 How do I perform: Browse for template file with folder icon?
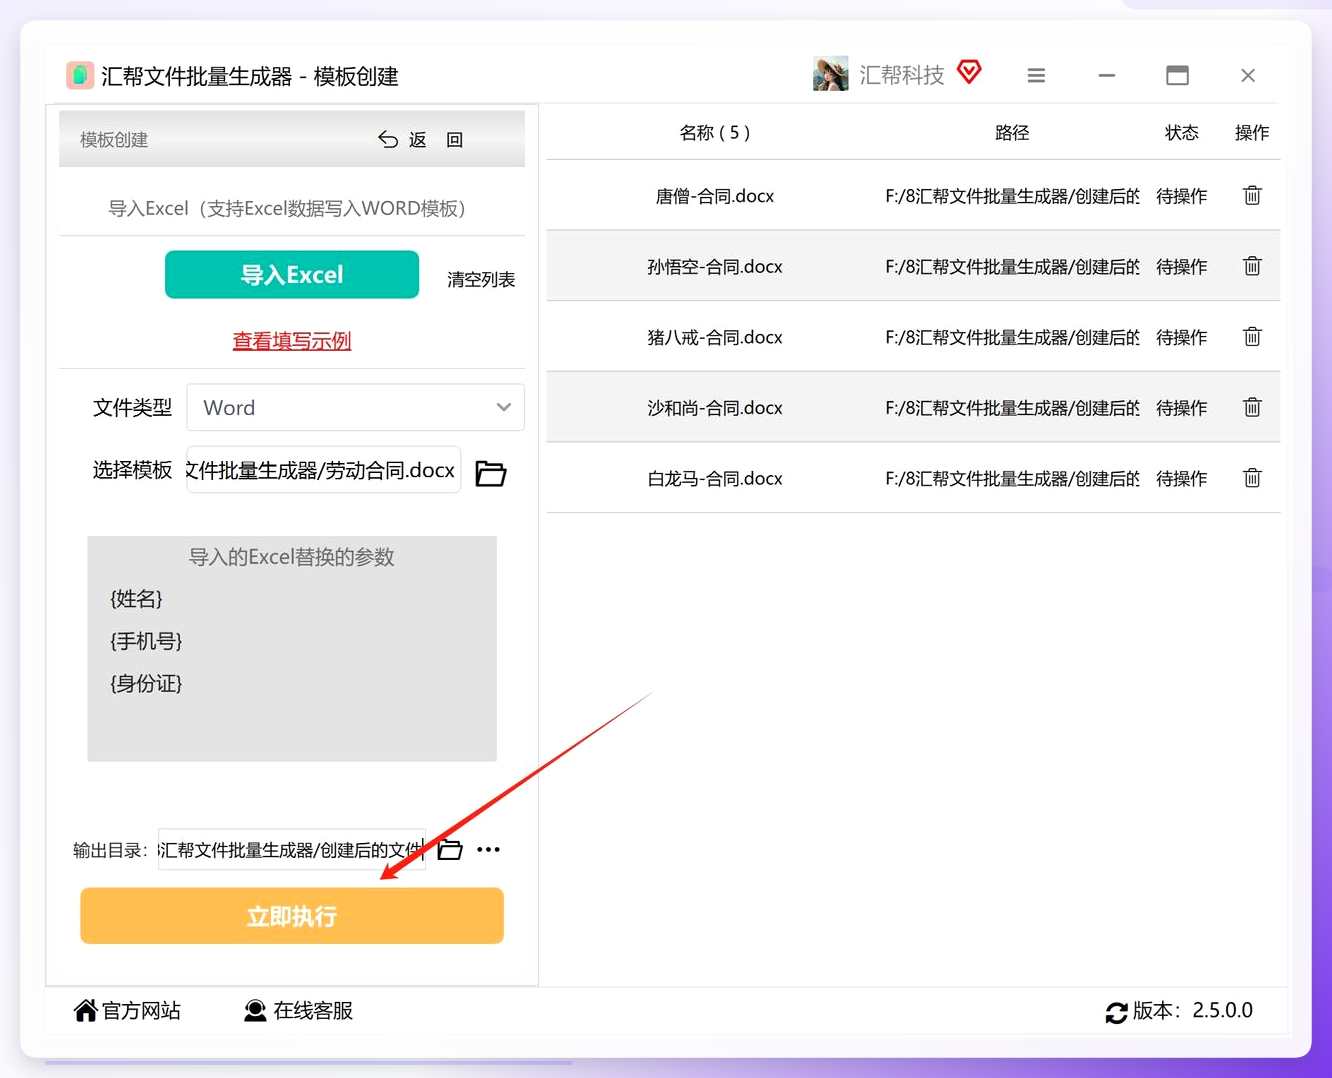[x=490, y=473]
